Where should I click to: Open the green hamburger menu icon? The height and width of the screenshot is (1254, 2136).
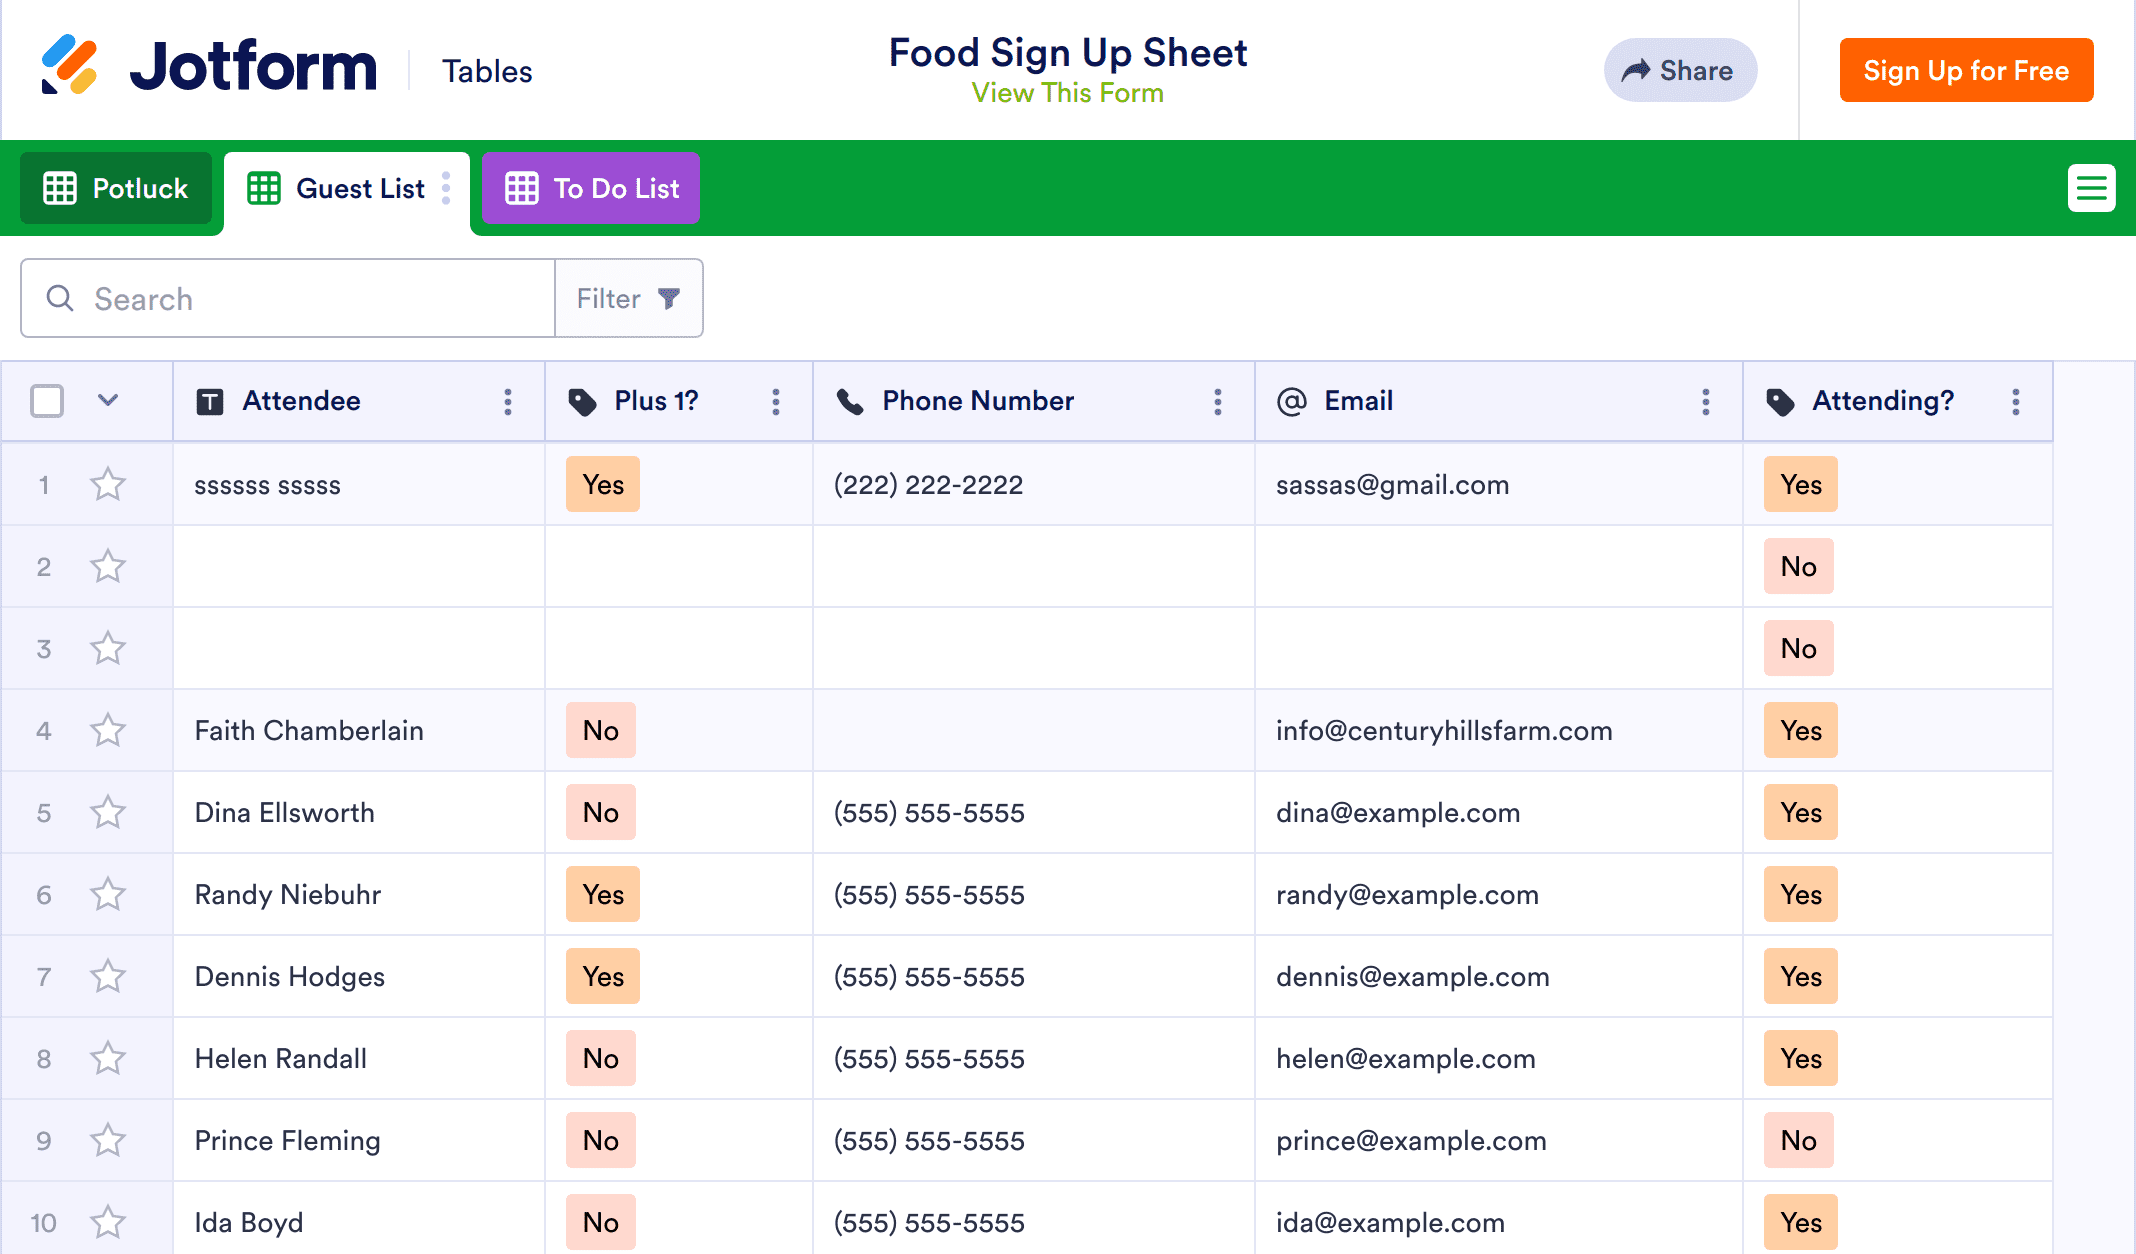tap(2091, 188)
